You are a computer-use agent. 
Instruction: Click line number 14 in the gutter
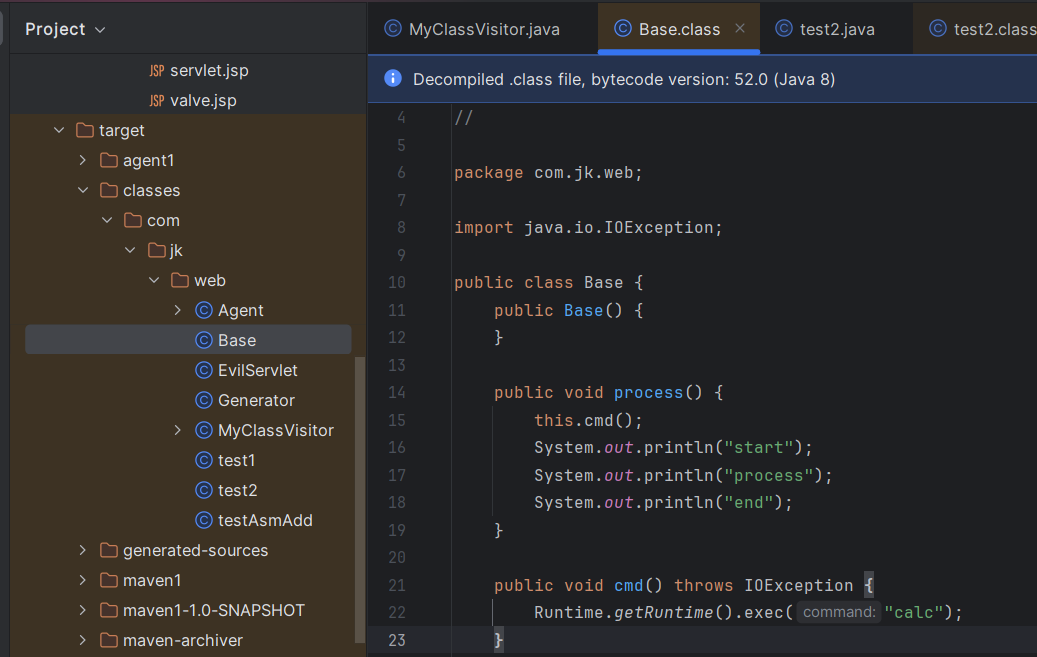[397, 392]
